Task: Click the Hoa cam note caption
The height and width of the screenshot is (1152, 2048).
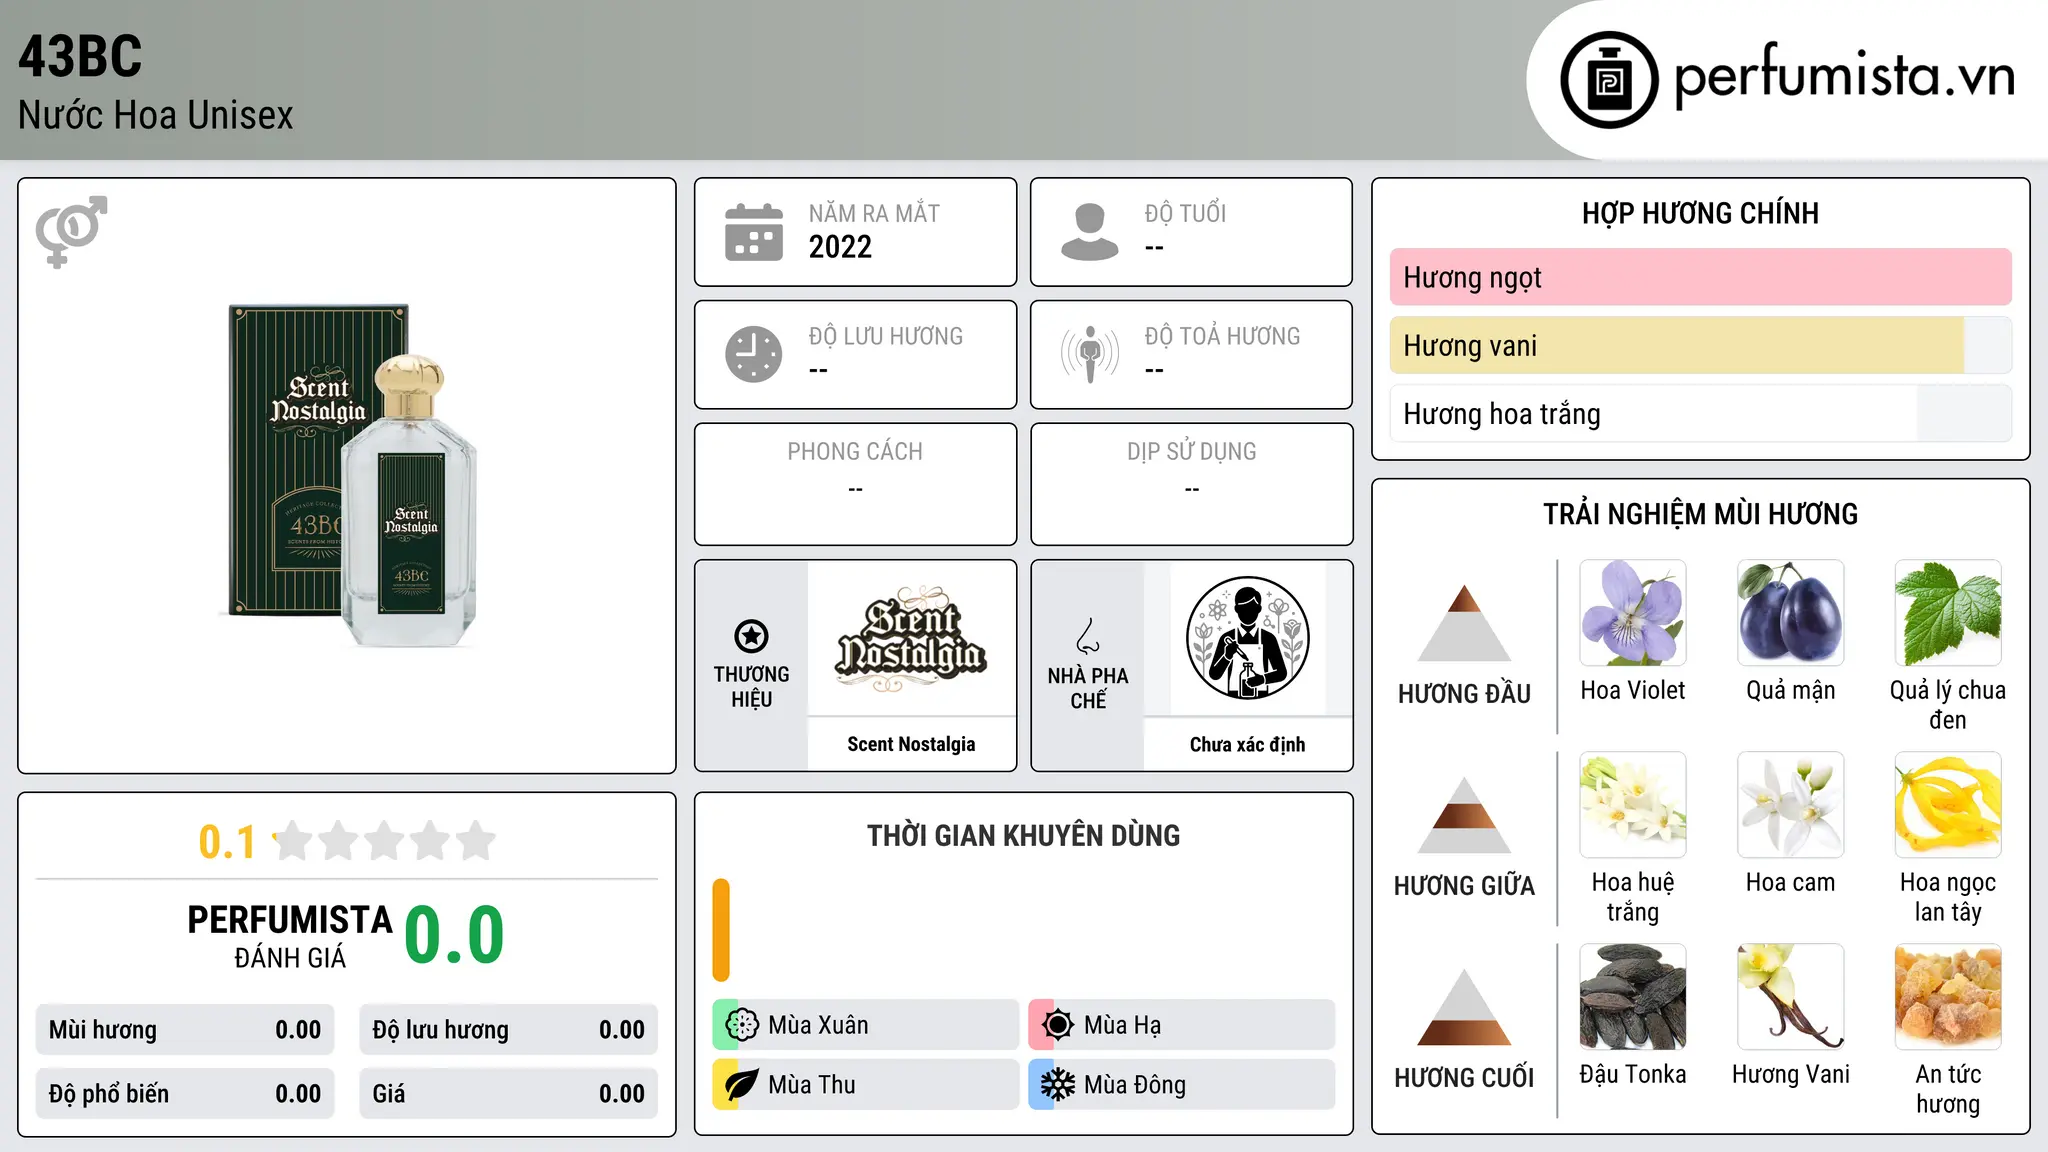Action: coord(1791,882)
